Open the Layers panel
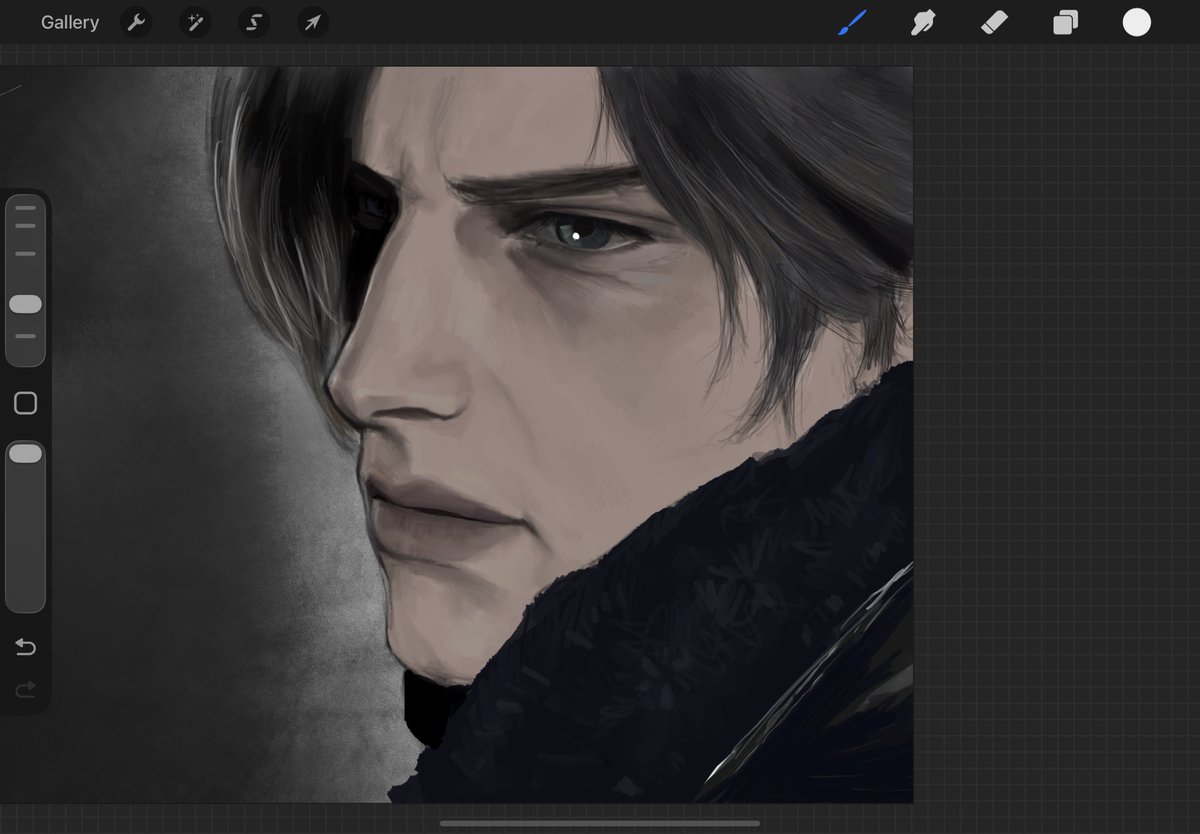 1065,22
